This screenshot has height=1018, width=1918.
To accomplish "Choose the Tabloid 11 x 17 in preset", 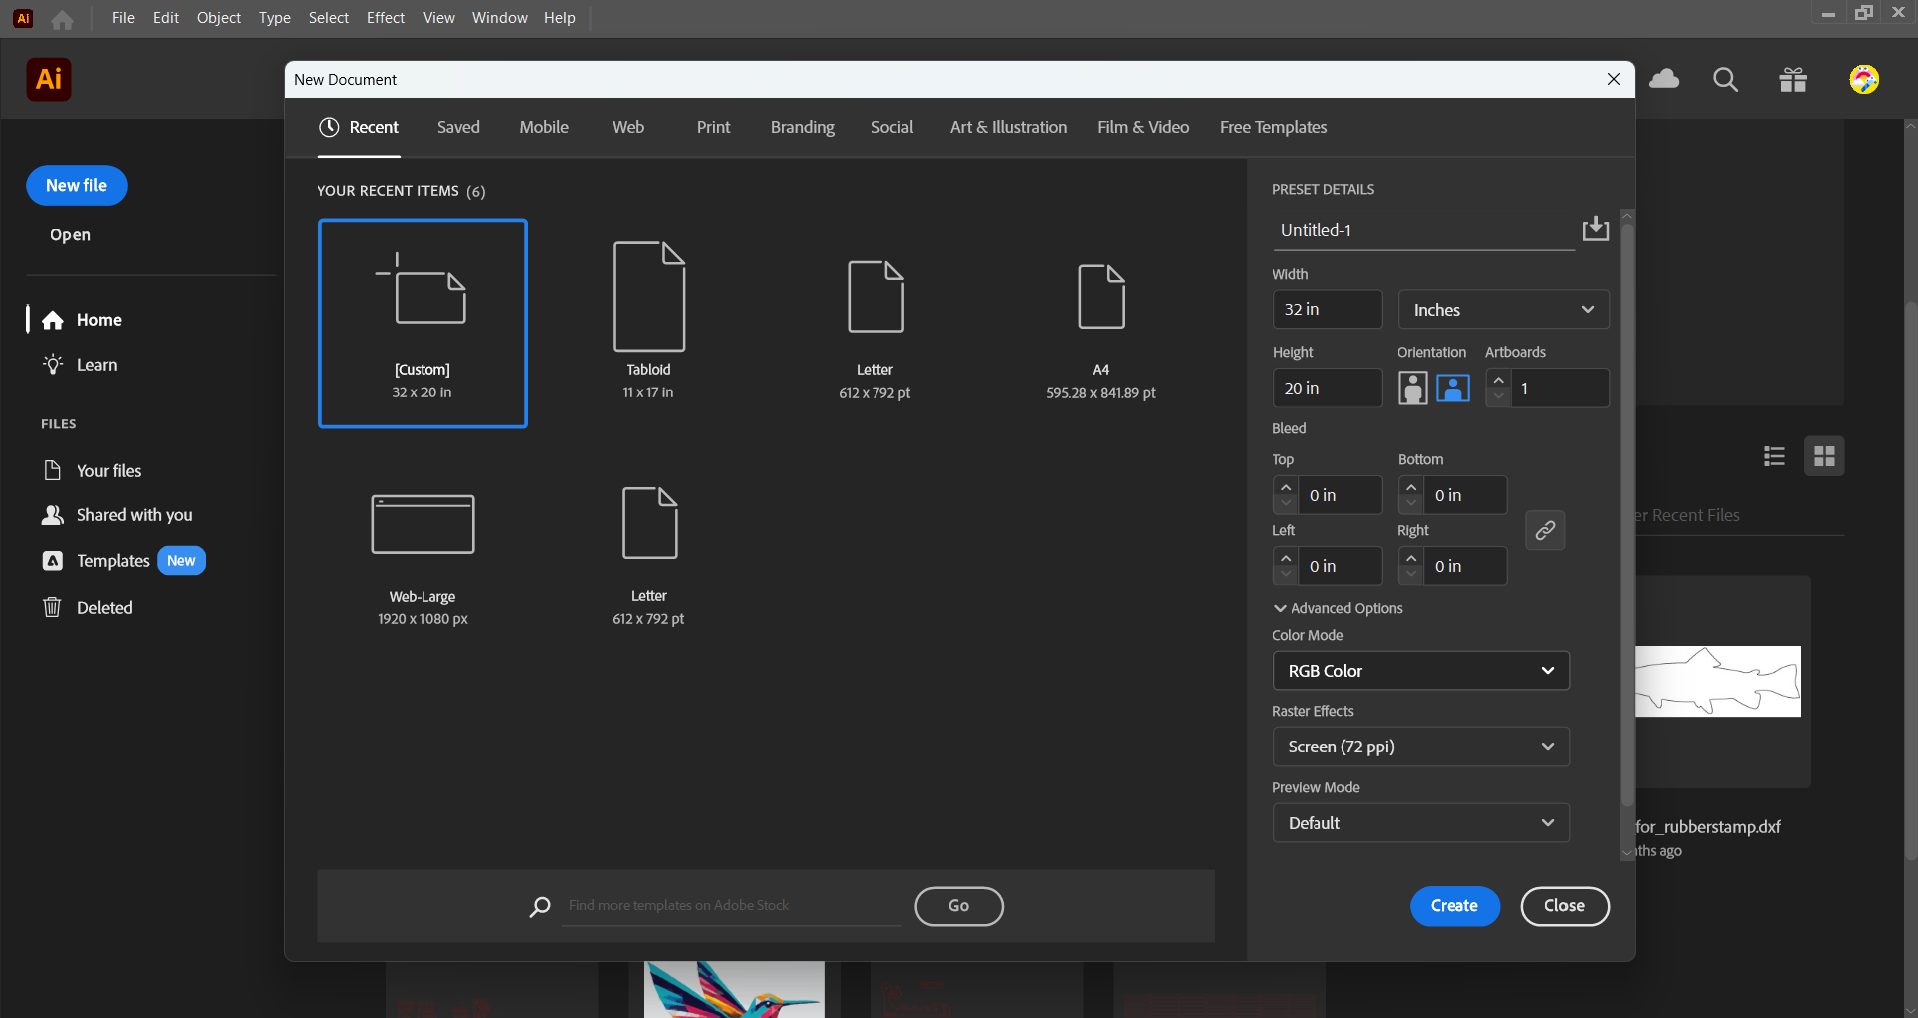I will [648, 320].
